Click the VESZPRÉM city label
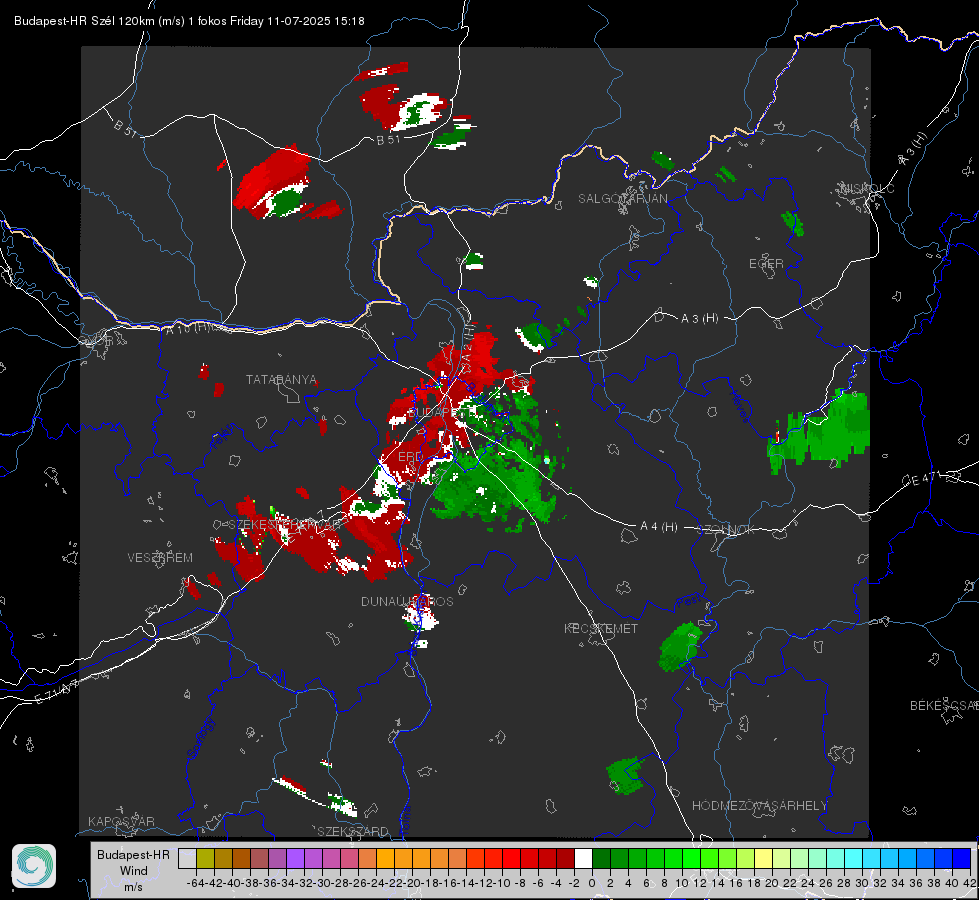 160,558
